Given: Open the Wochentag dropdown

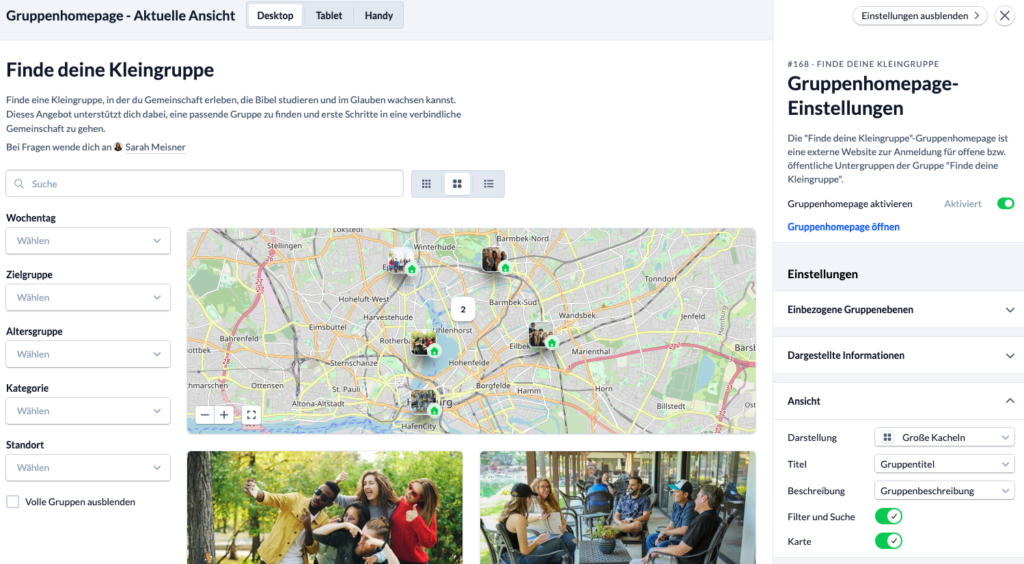Looking at the screenshot, I should [x=88, y=241].
